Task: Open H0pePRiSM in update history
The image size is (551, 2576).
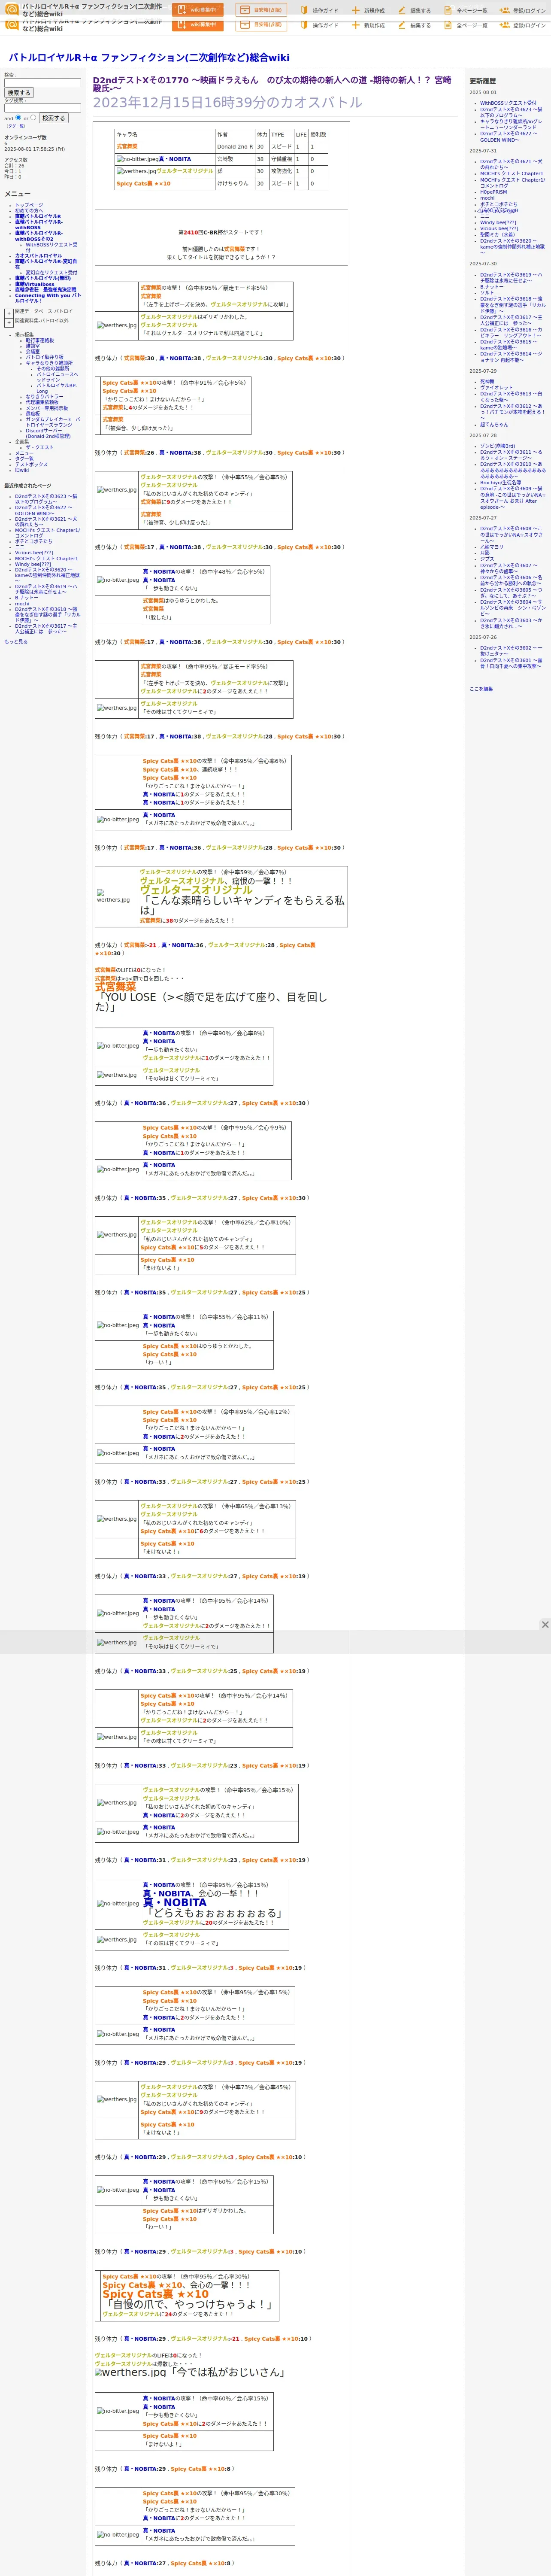Action: point(493,192)
